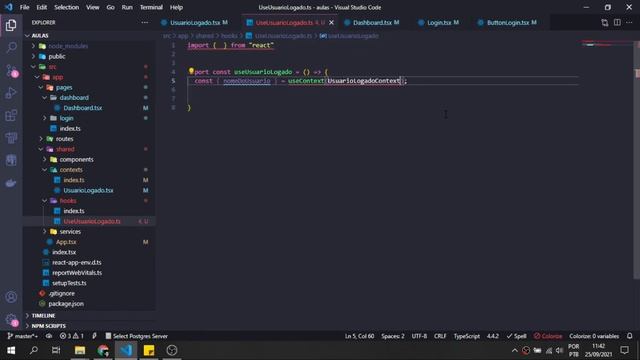The height and width of the screenshot is (360, 640).
Task: Open the Source Control view
Action: pyautogui.click(x=11, y=70)
